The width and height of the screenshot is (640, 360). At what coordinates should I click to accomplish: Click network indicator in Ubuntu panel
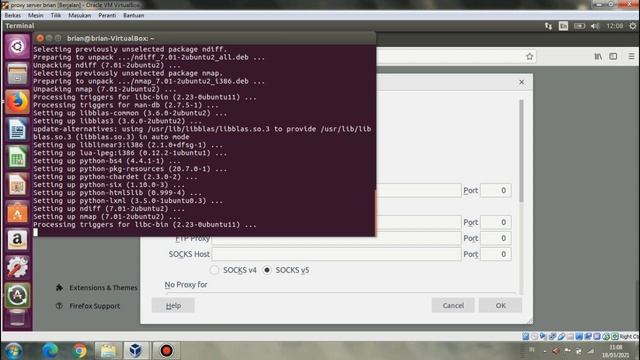548,26
